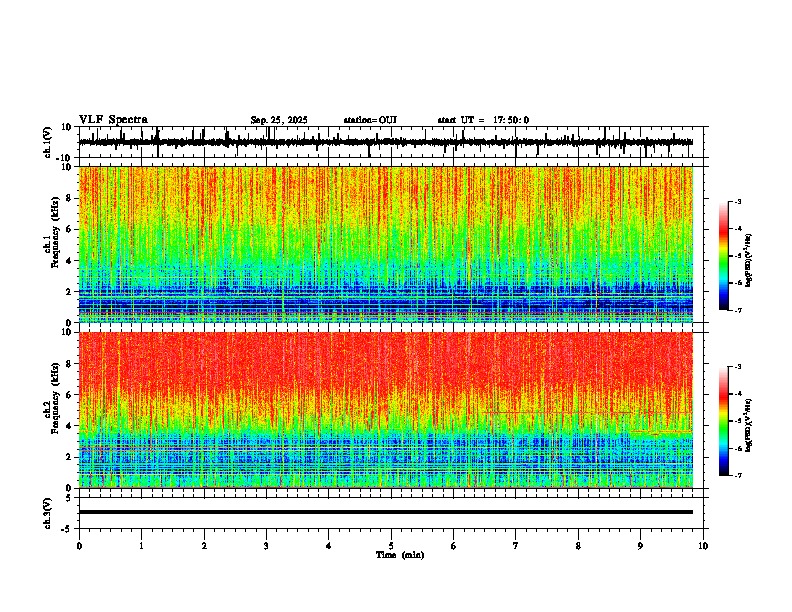Click the time axis tick label "0"
792x612 pixels.
point(79,546)
